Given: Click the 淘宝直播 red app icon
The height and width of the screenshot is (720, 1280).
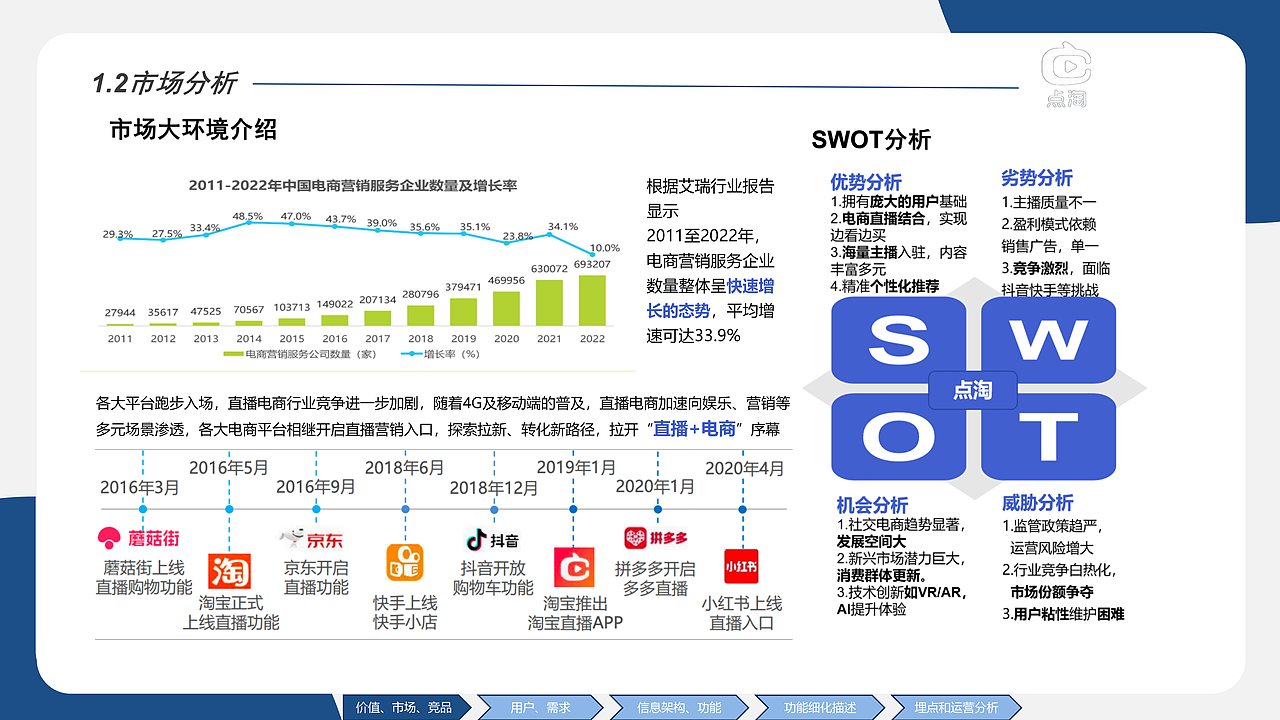Looking at the screenshot, I should [x=574, y=567].
